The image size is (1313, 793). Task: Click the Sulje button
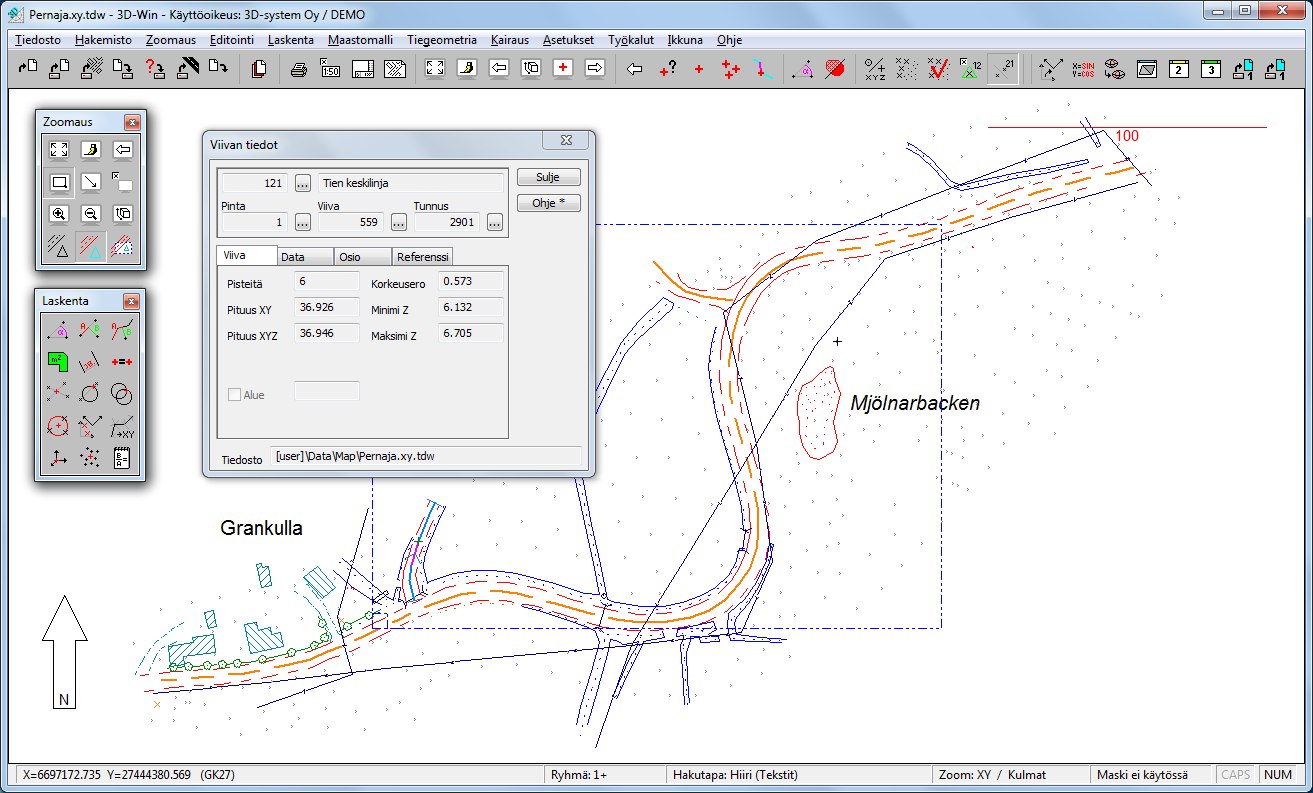click(548, 177)
